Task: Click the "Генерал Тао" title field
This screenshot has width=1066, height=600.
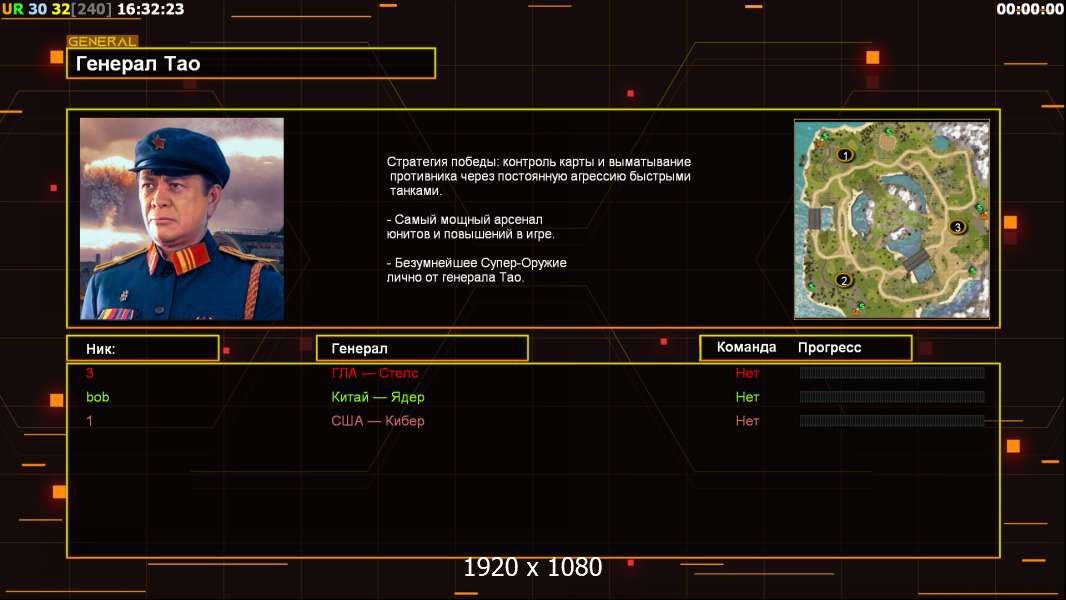Action: [251, 63]
